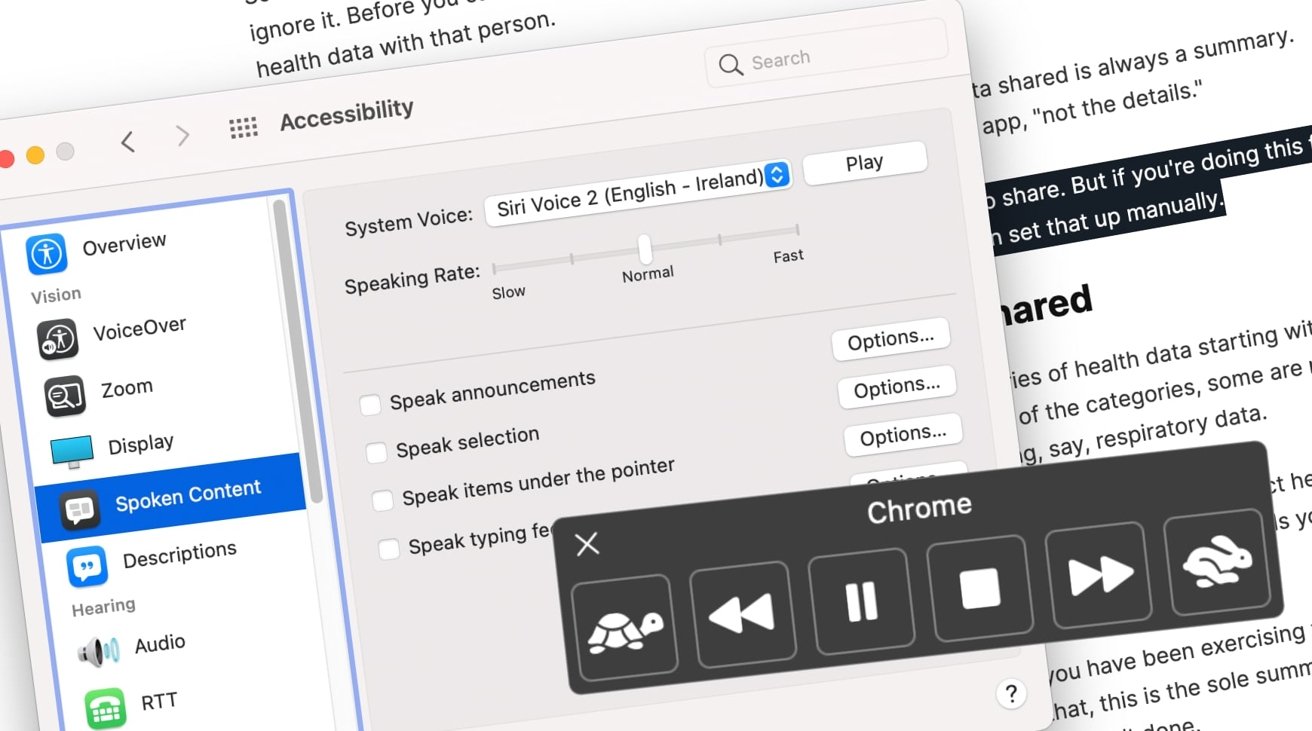Click the help question mark icon

1012,693
